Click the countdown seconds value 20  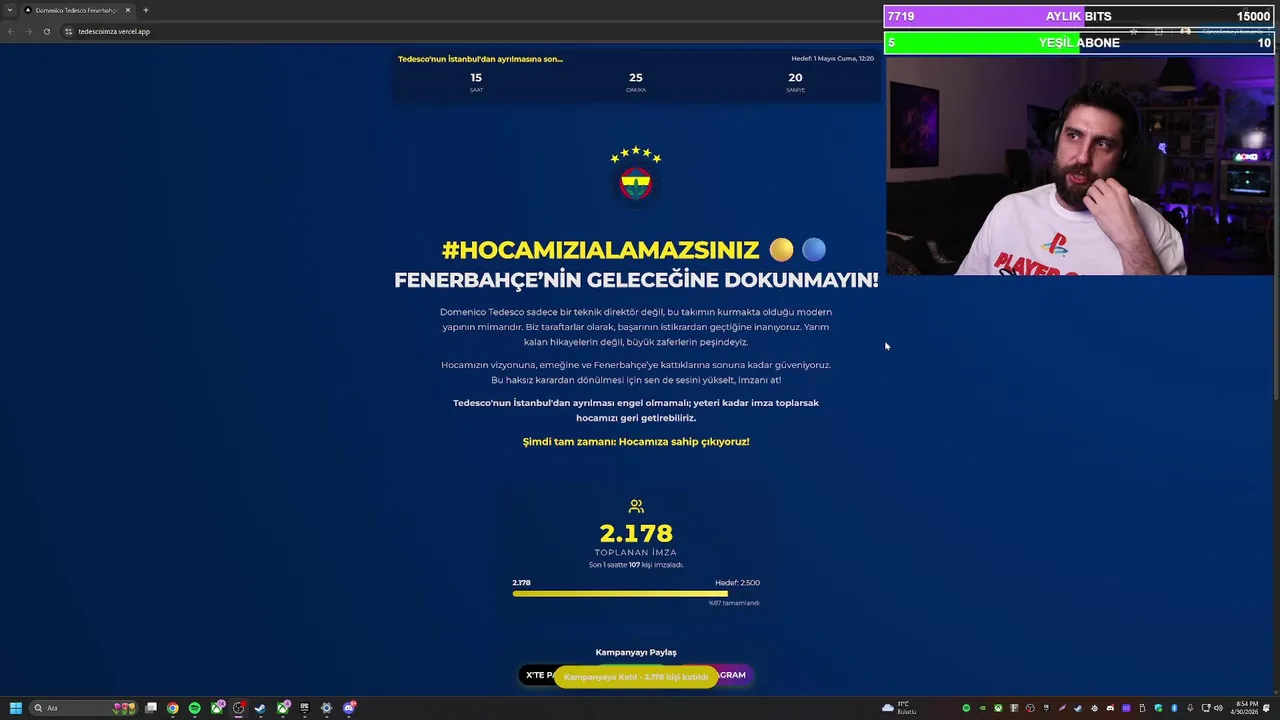coord(795,77)
